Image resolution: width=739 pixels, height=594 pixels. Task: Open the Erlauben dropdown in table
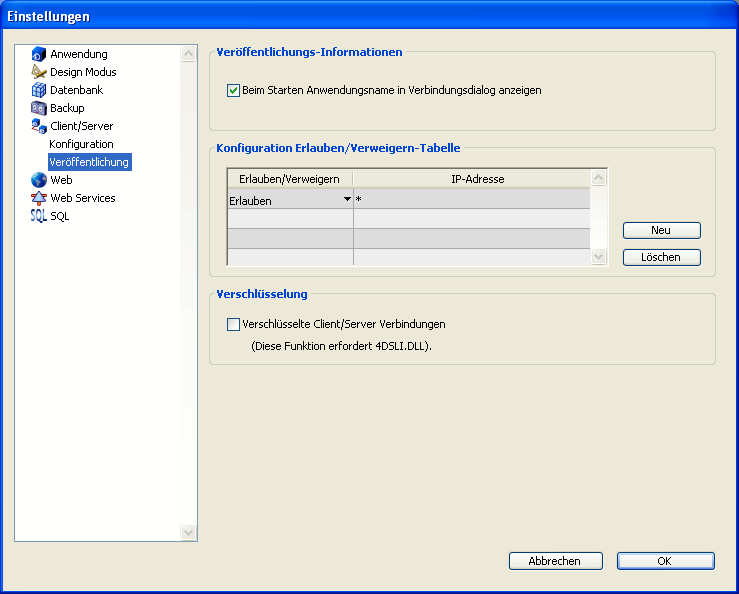point(347,200)
